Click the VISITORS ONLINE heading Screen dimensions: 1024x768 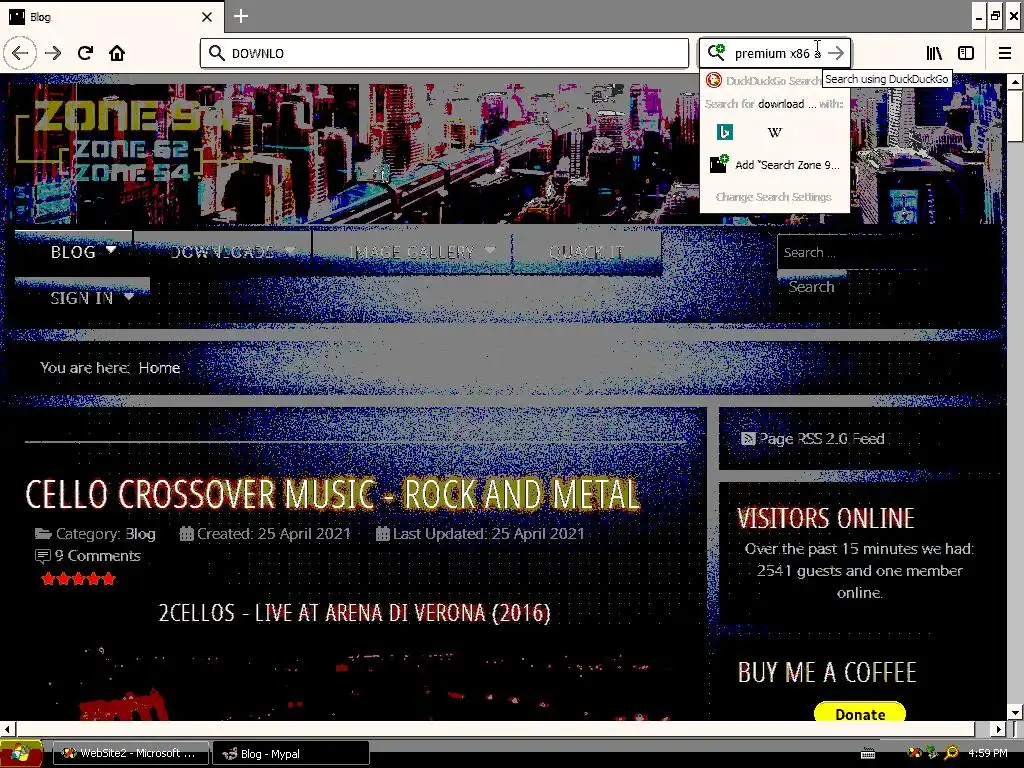(825, 519)
